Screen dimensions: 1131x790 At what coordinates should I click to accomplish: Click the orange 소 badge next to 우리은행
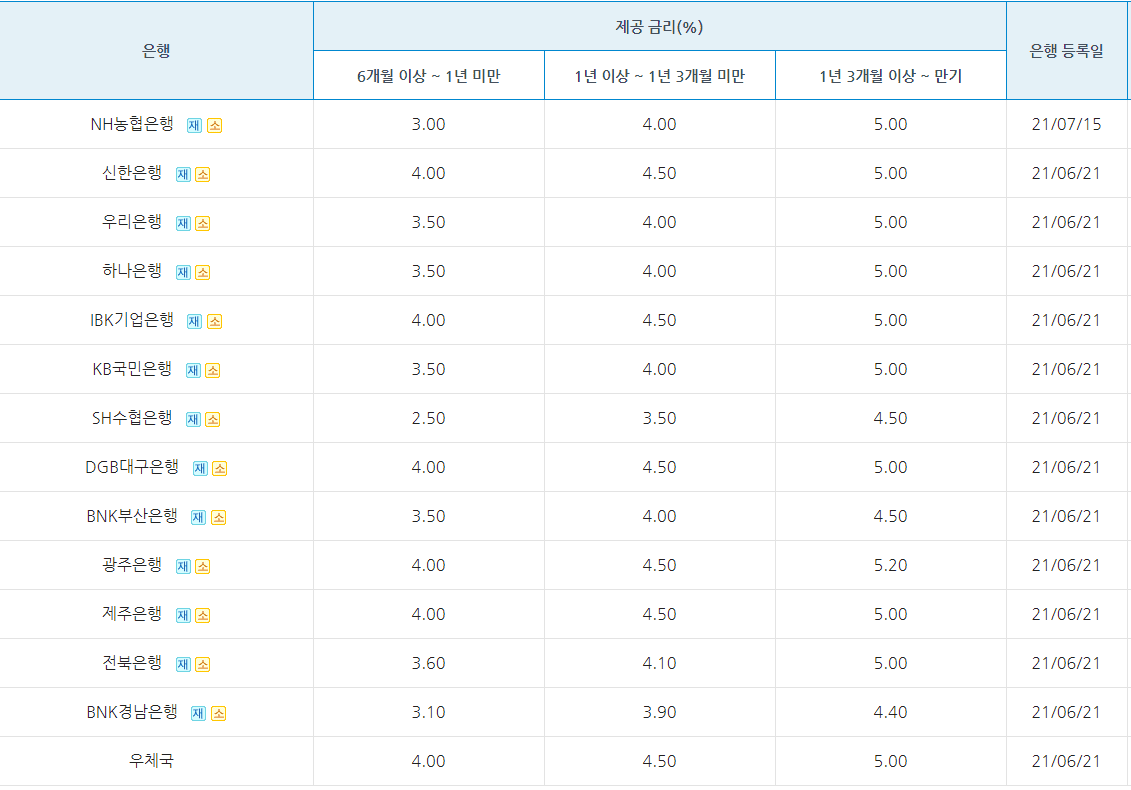[203, 224]
